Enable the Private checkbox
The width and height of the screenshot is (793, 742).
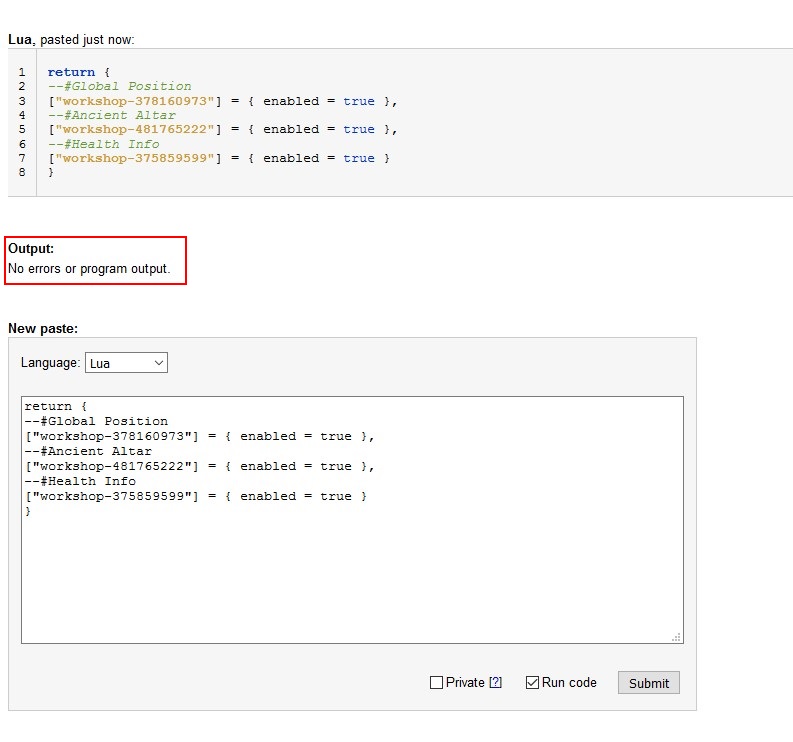[x=436, y=683]
